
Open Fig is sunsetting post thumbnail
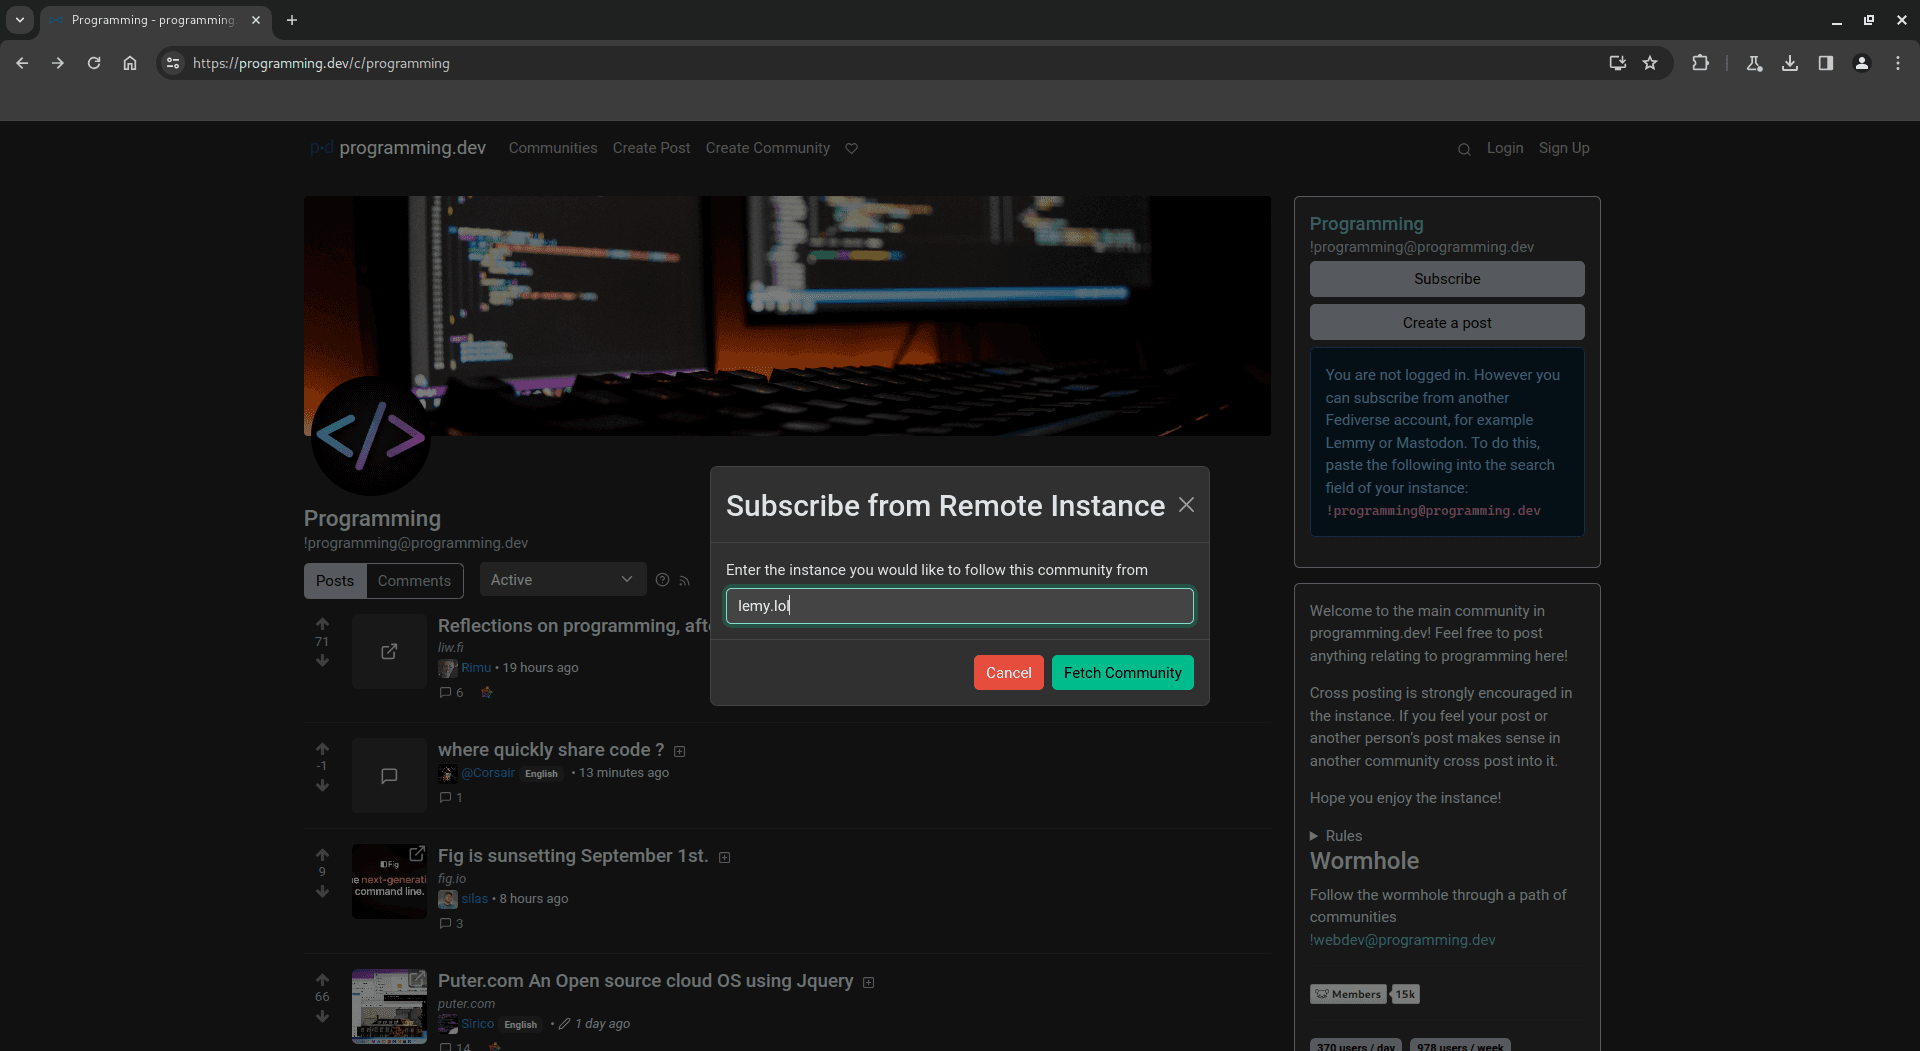(389, 882)
